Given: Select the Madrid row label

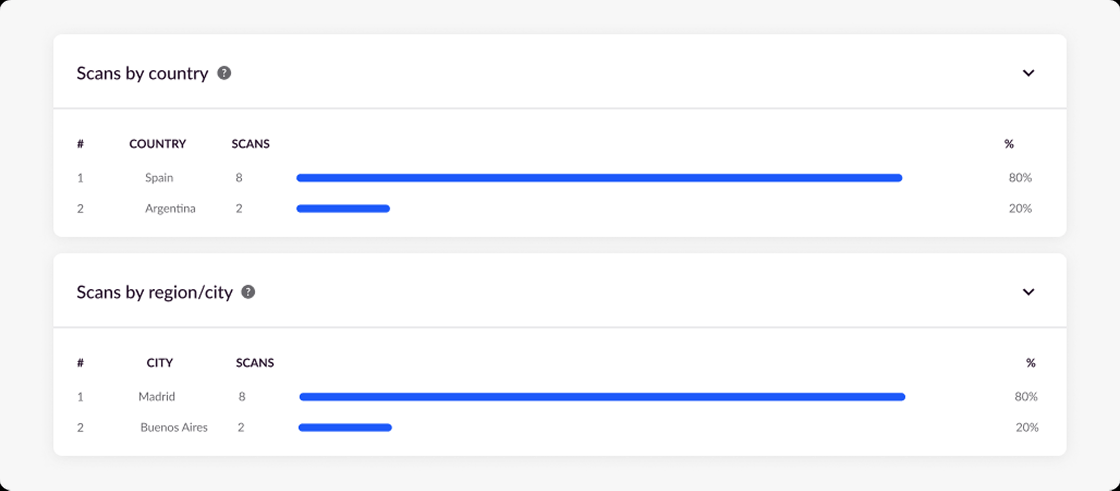Looking at the screenshot, I should [x=157, y=397].
